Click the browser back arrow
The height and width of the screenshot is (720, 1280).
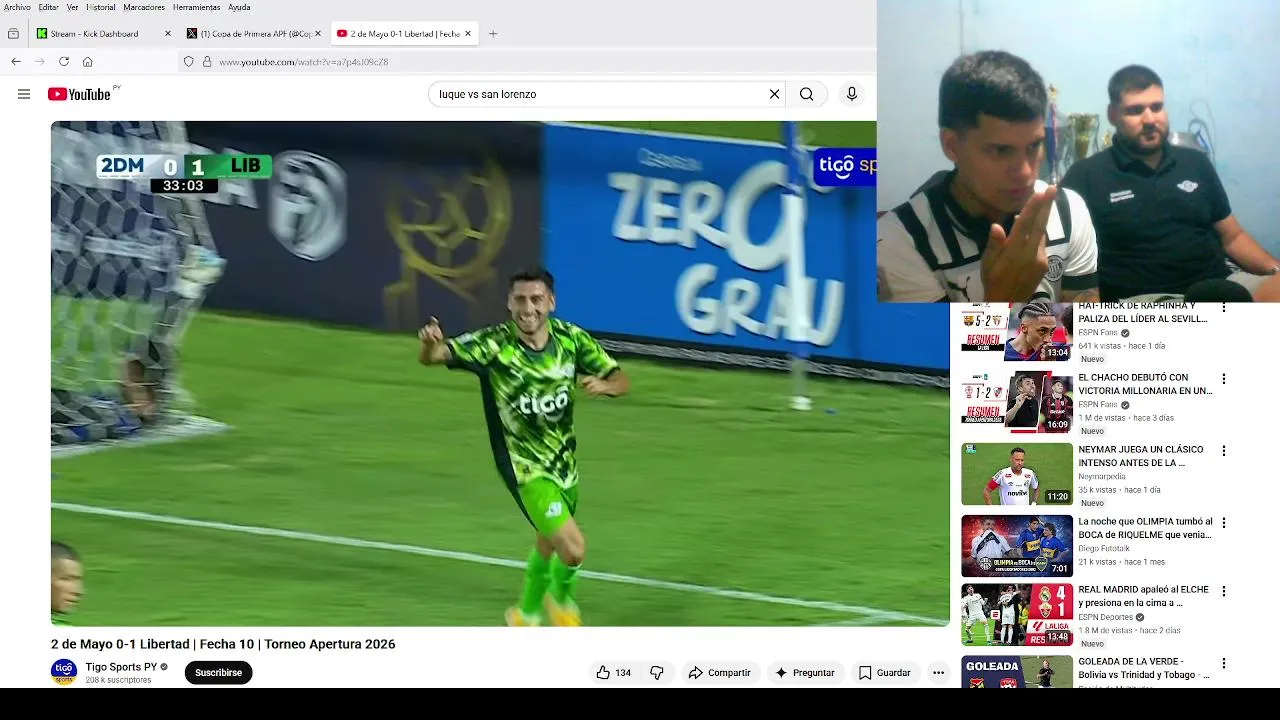[16, 62]
